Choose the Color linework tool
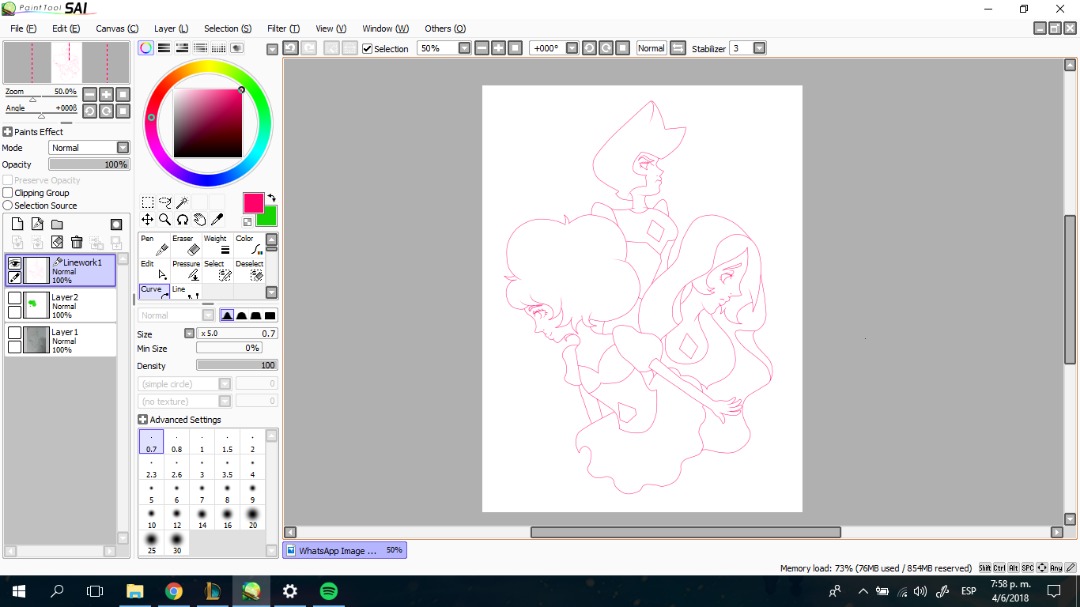 coord(249,245)
